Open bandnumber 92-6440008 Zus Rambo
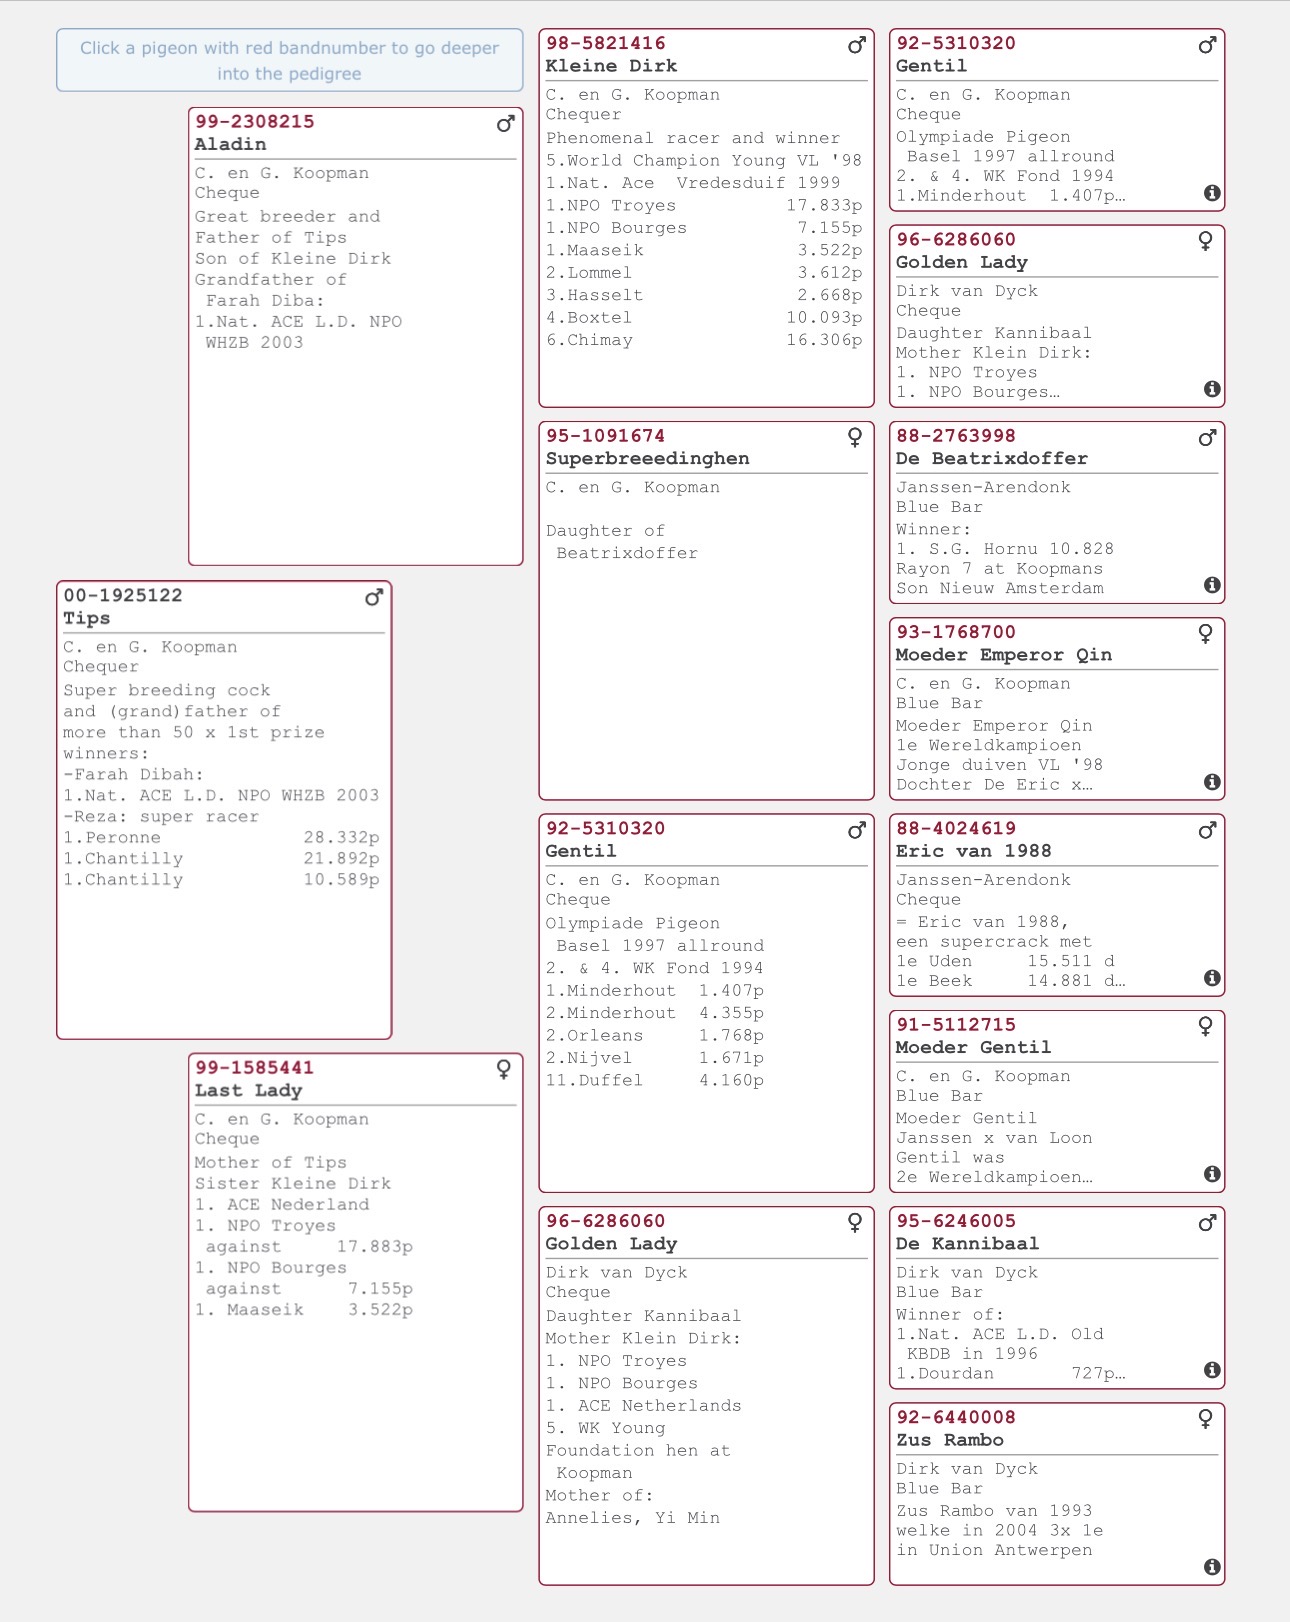The height and width of the screenshot is (1622, 1290). pos(956,1417)
